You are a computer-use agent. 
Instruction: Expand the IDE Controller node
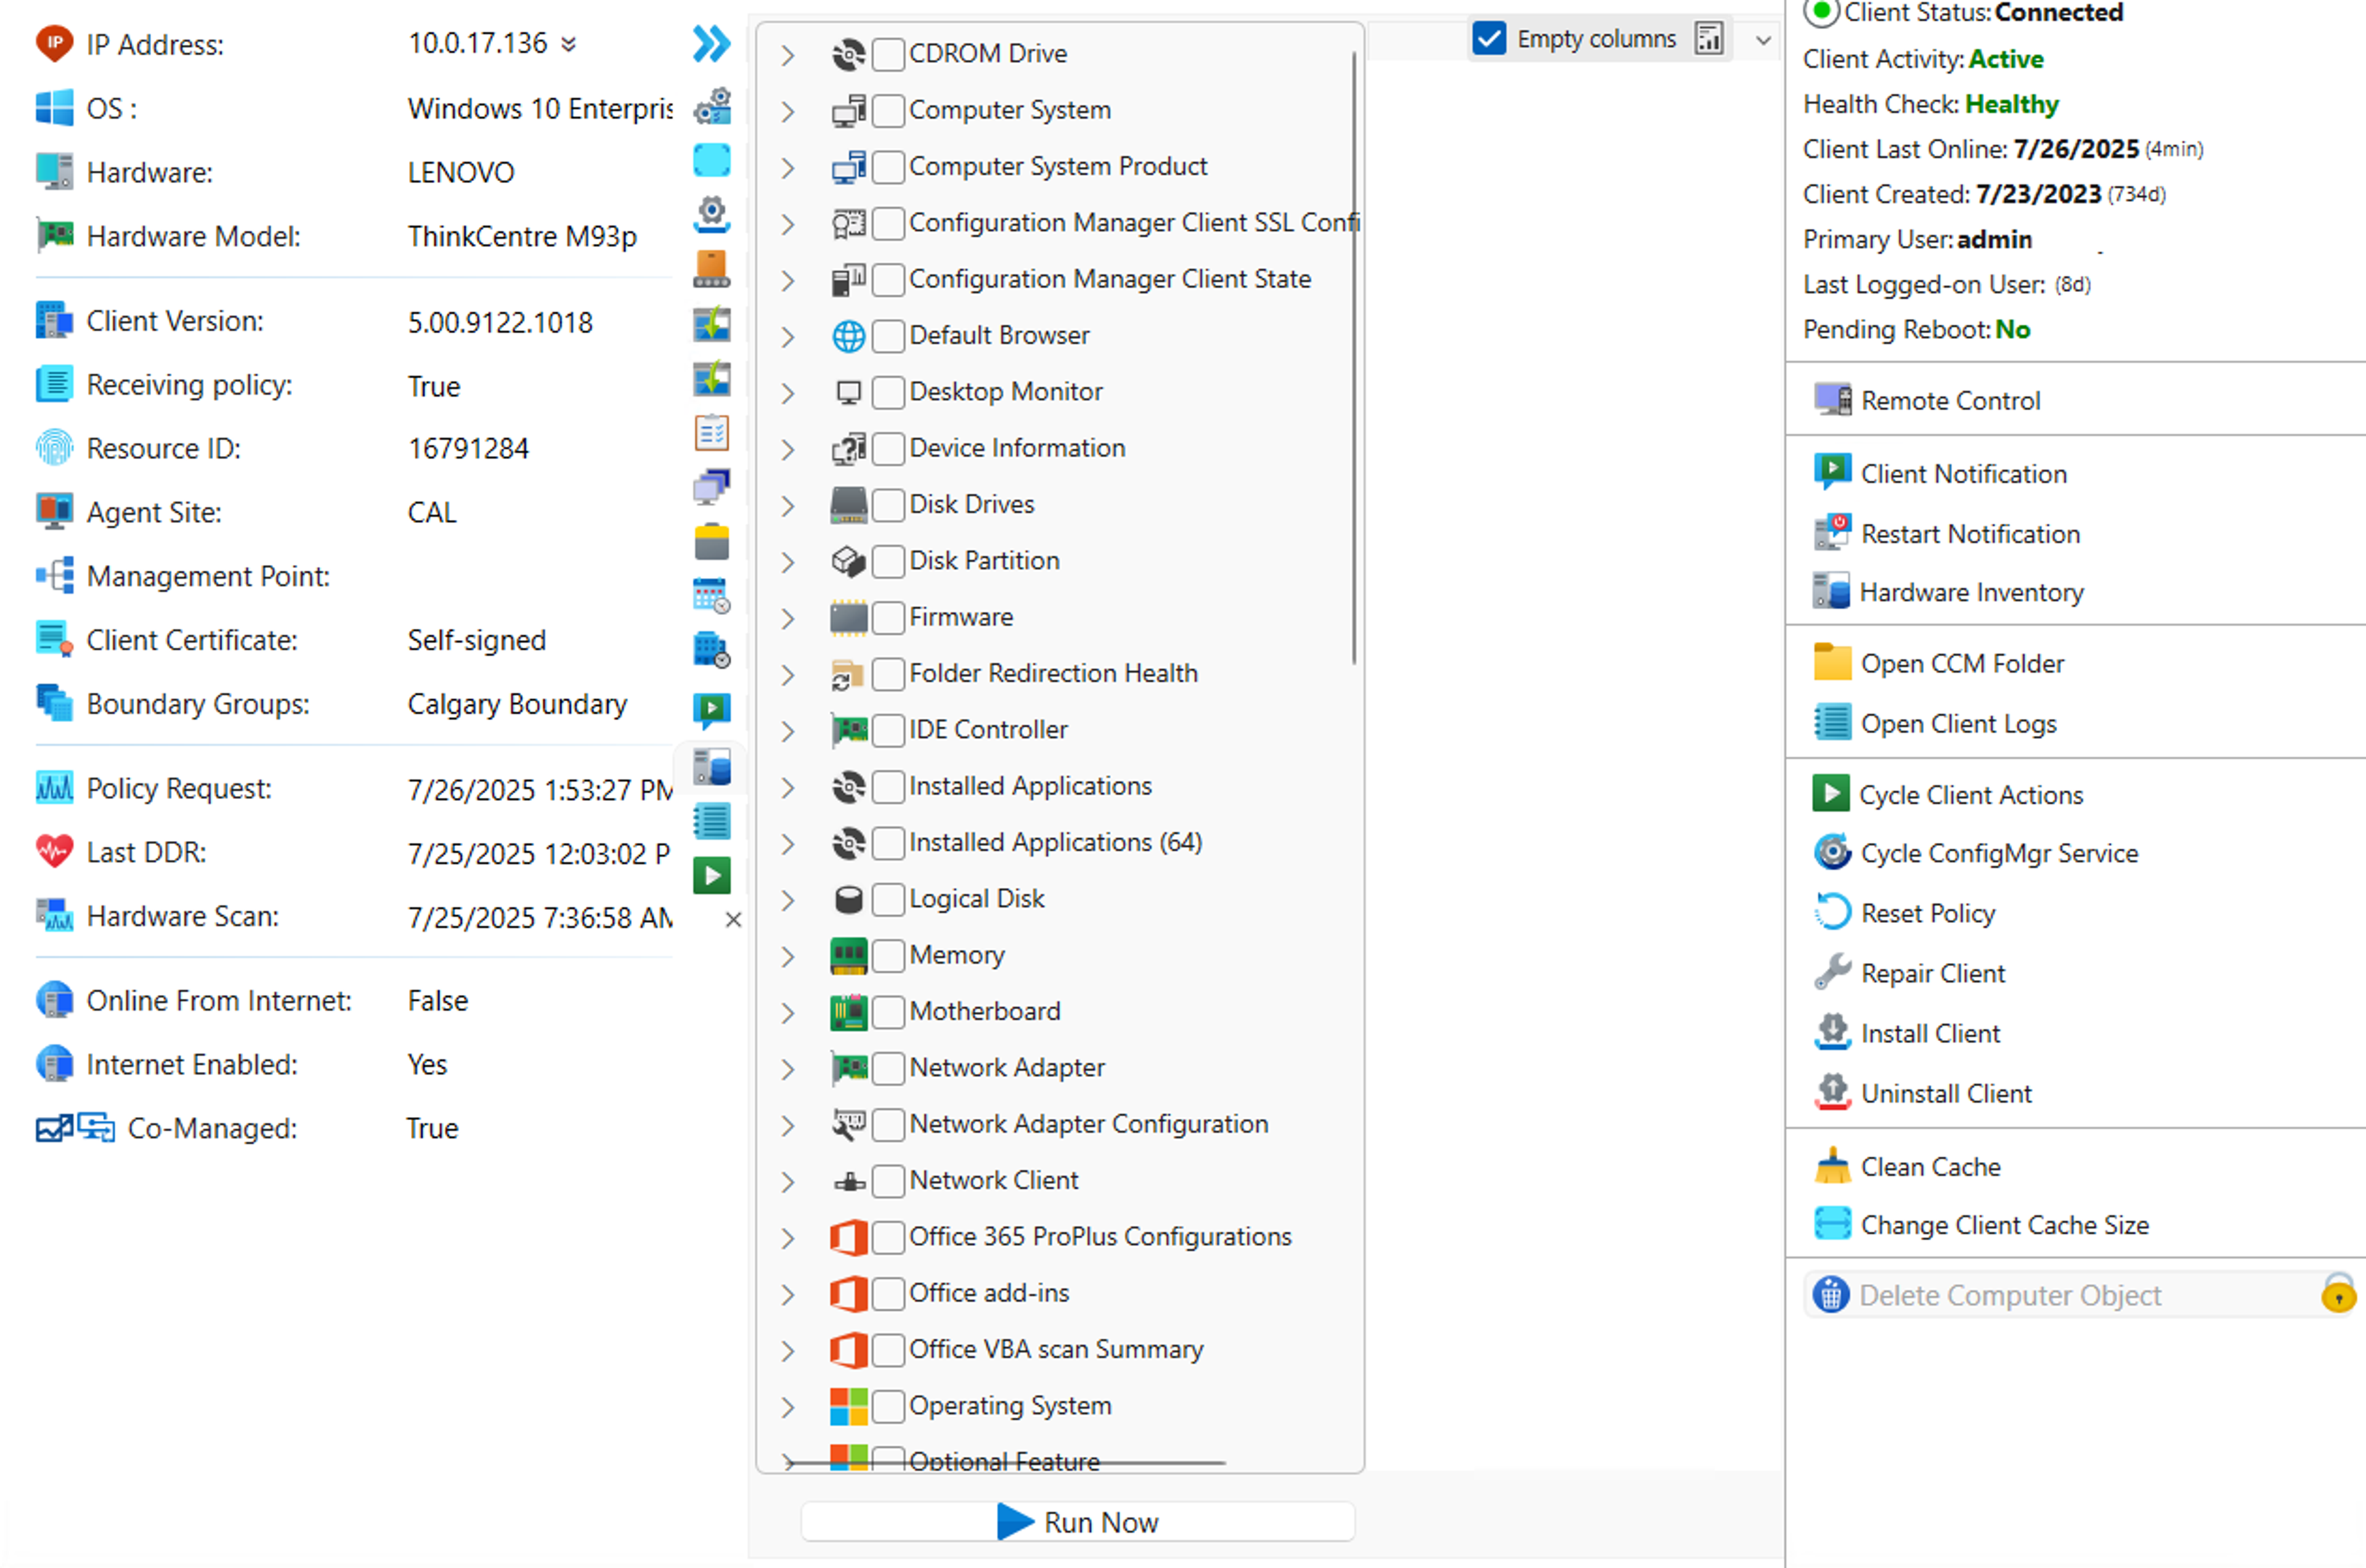click(788, 731)
